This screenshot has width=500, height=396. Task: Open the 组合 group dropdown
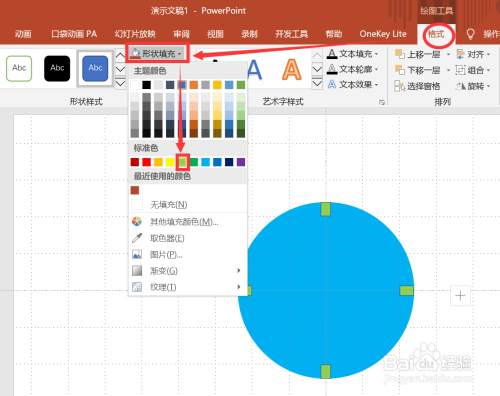tap(473, 70)
